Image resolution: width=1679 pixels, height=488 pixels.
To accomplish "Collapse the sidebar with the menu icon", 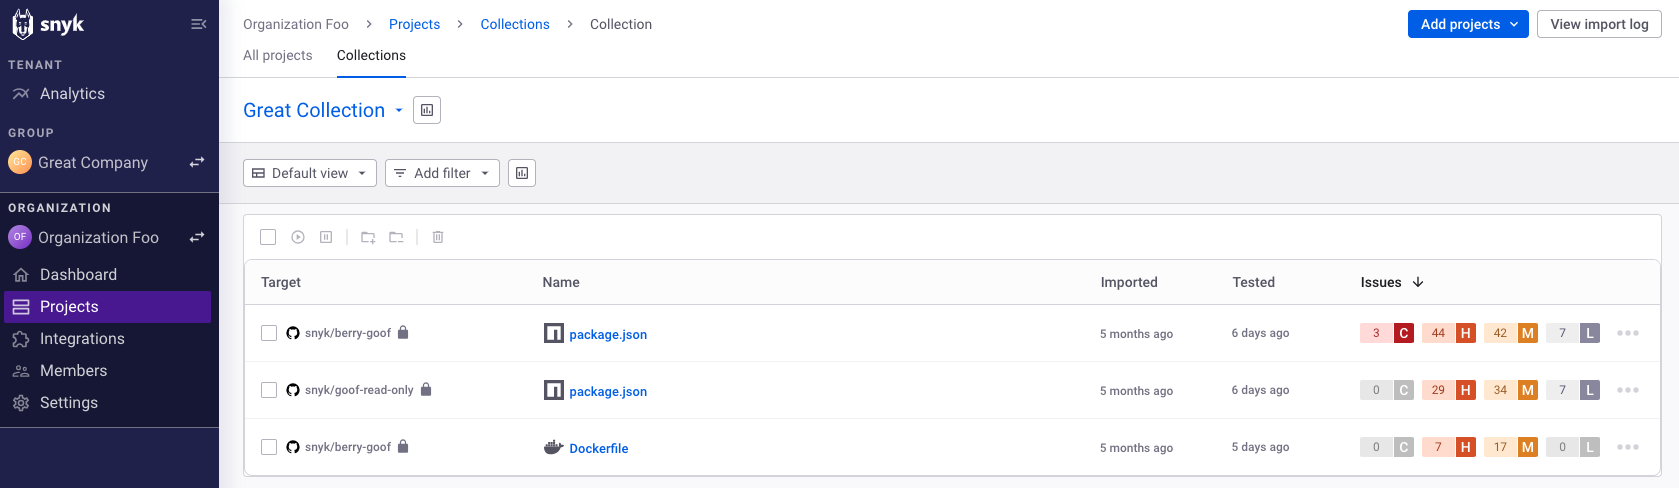I will pos(198,24).
